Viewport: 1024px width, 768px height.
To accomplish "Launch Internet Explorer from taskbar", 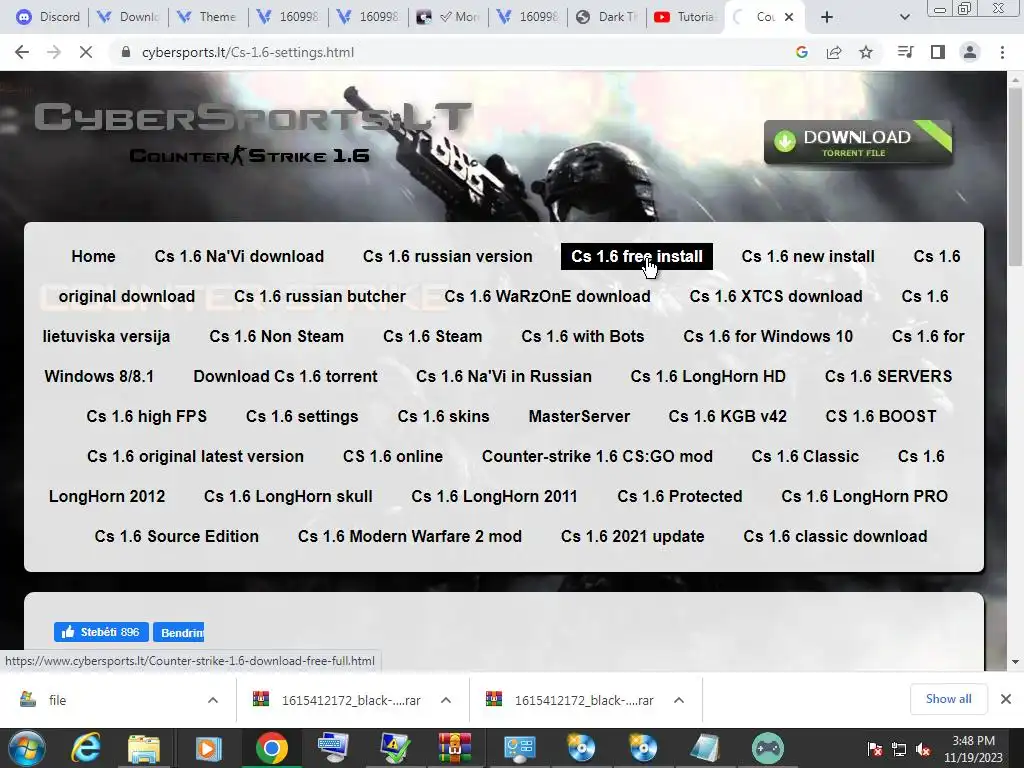I will [86, 748].
